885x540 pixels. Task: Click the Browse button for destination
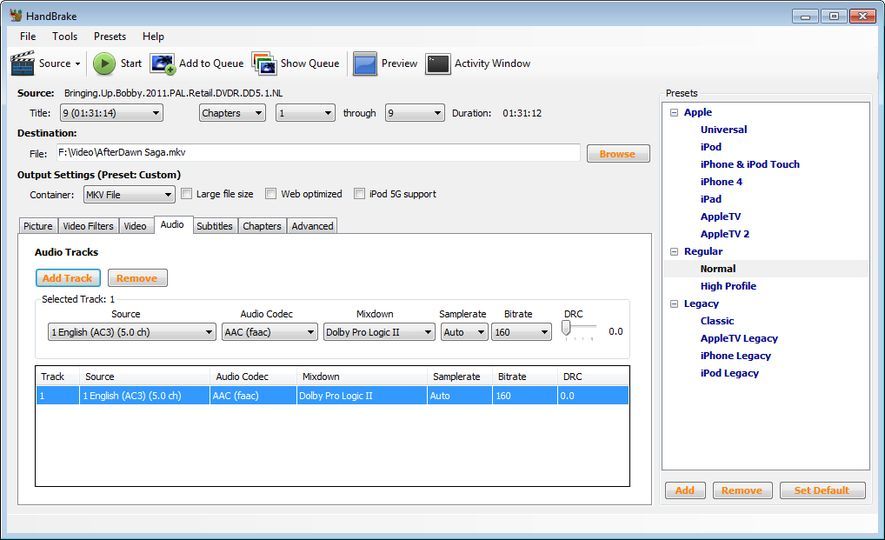coord(618,153)
